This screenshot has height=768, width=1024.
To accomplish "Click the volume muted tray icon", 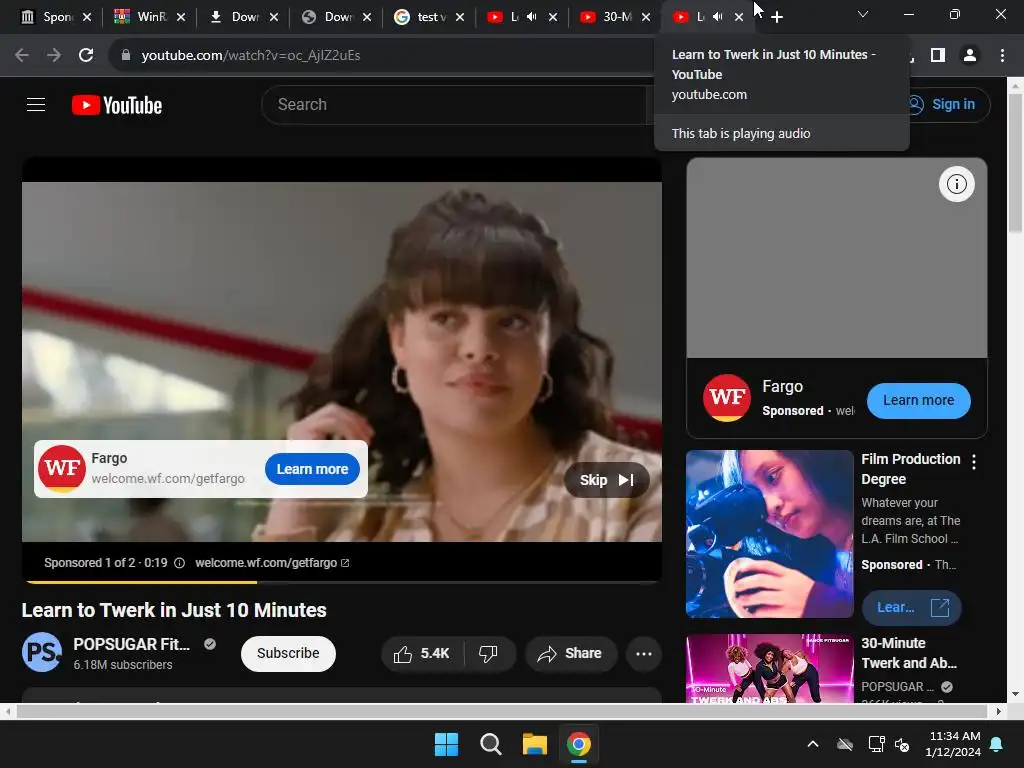I will pos(902,744).
